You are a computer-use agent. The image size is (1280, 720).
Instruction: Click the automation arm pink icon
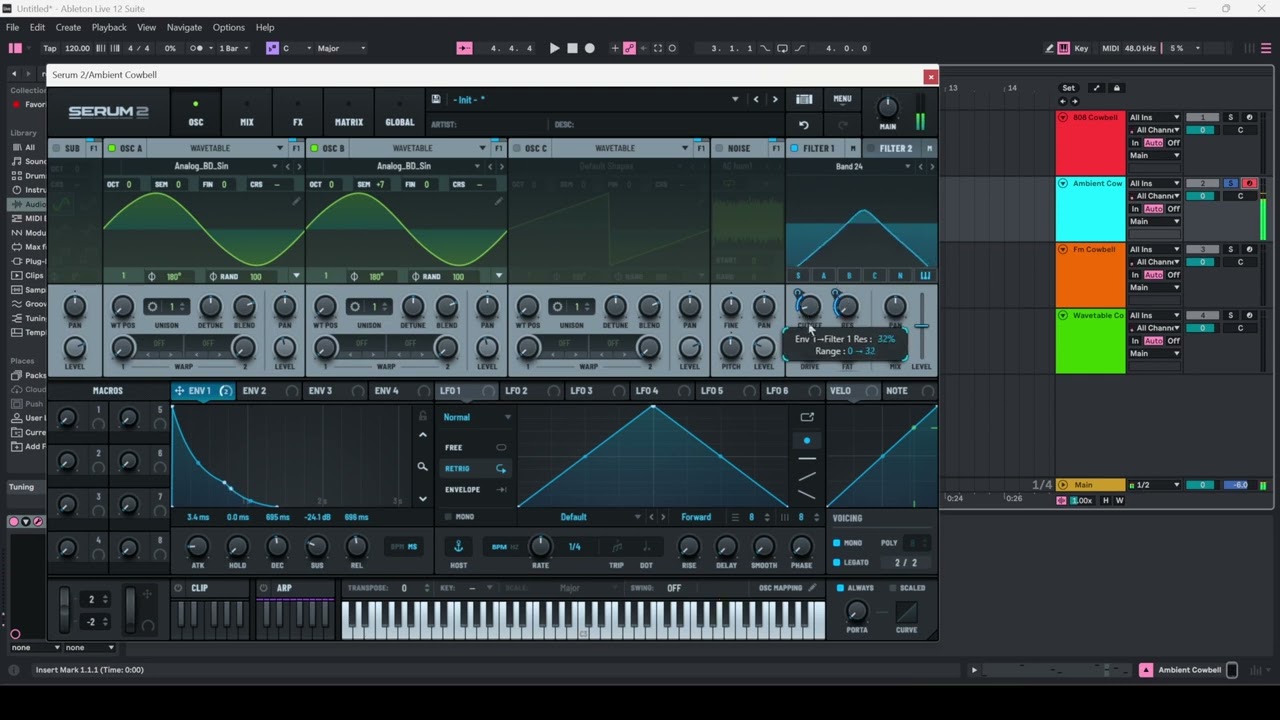click(x=629, y=48)
